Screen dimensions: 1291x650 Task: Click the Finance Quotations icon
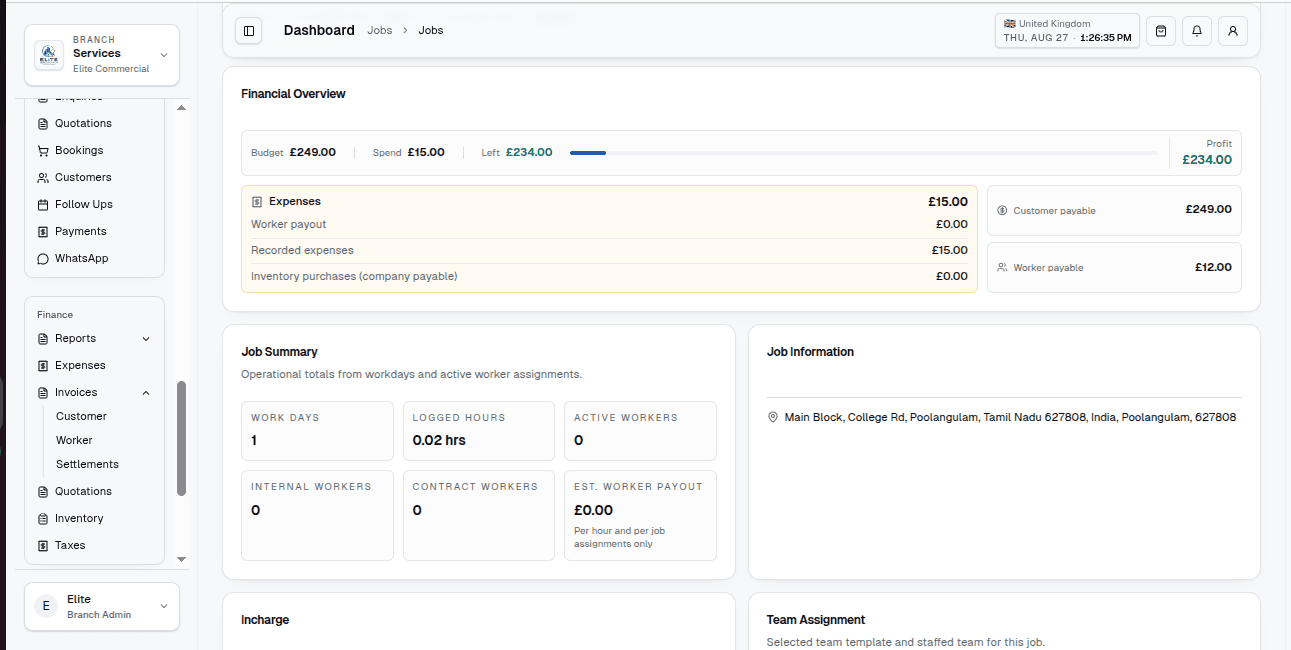point(43,492)
